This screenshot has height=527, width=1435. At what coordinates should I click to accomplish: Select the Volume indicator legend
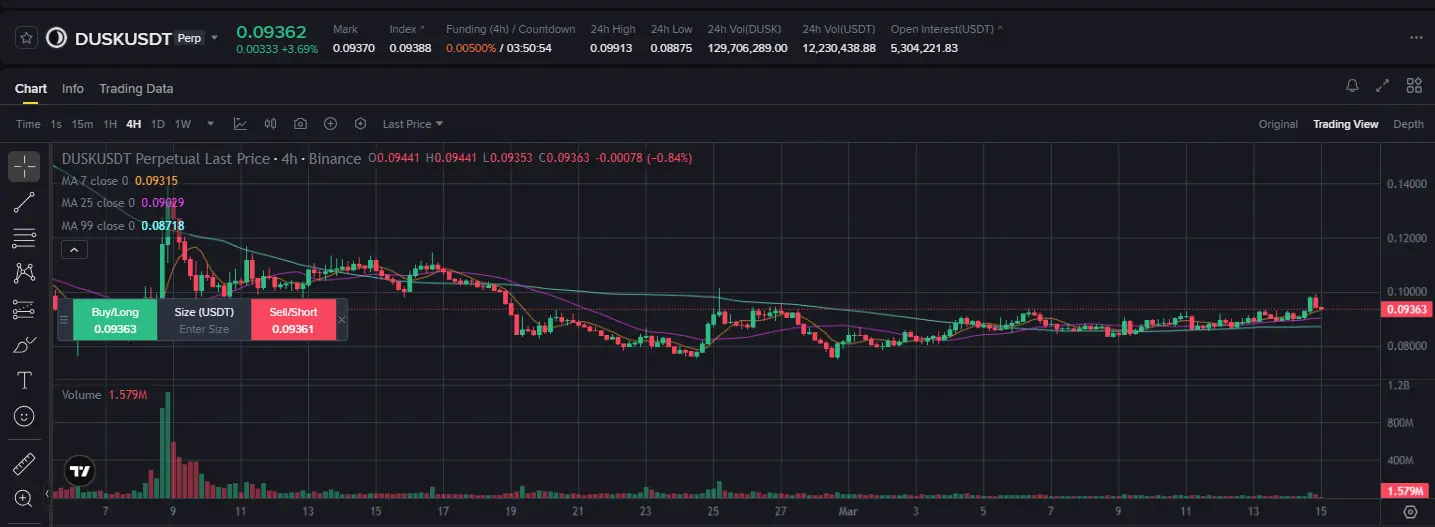coord(104,395)
